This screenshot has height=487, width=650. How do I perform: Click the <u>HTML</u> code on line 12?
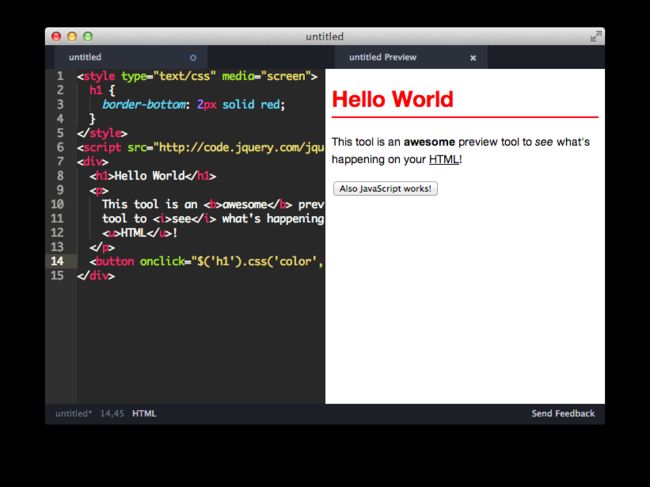coord(137,233)
